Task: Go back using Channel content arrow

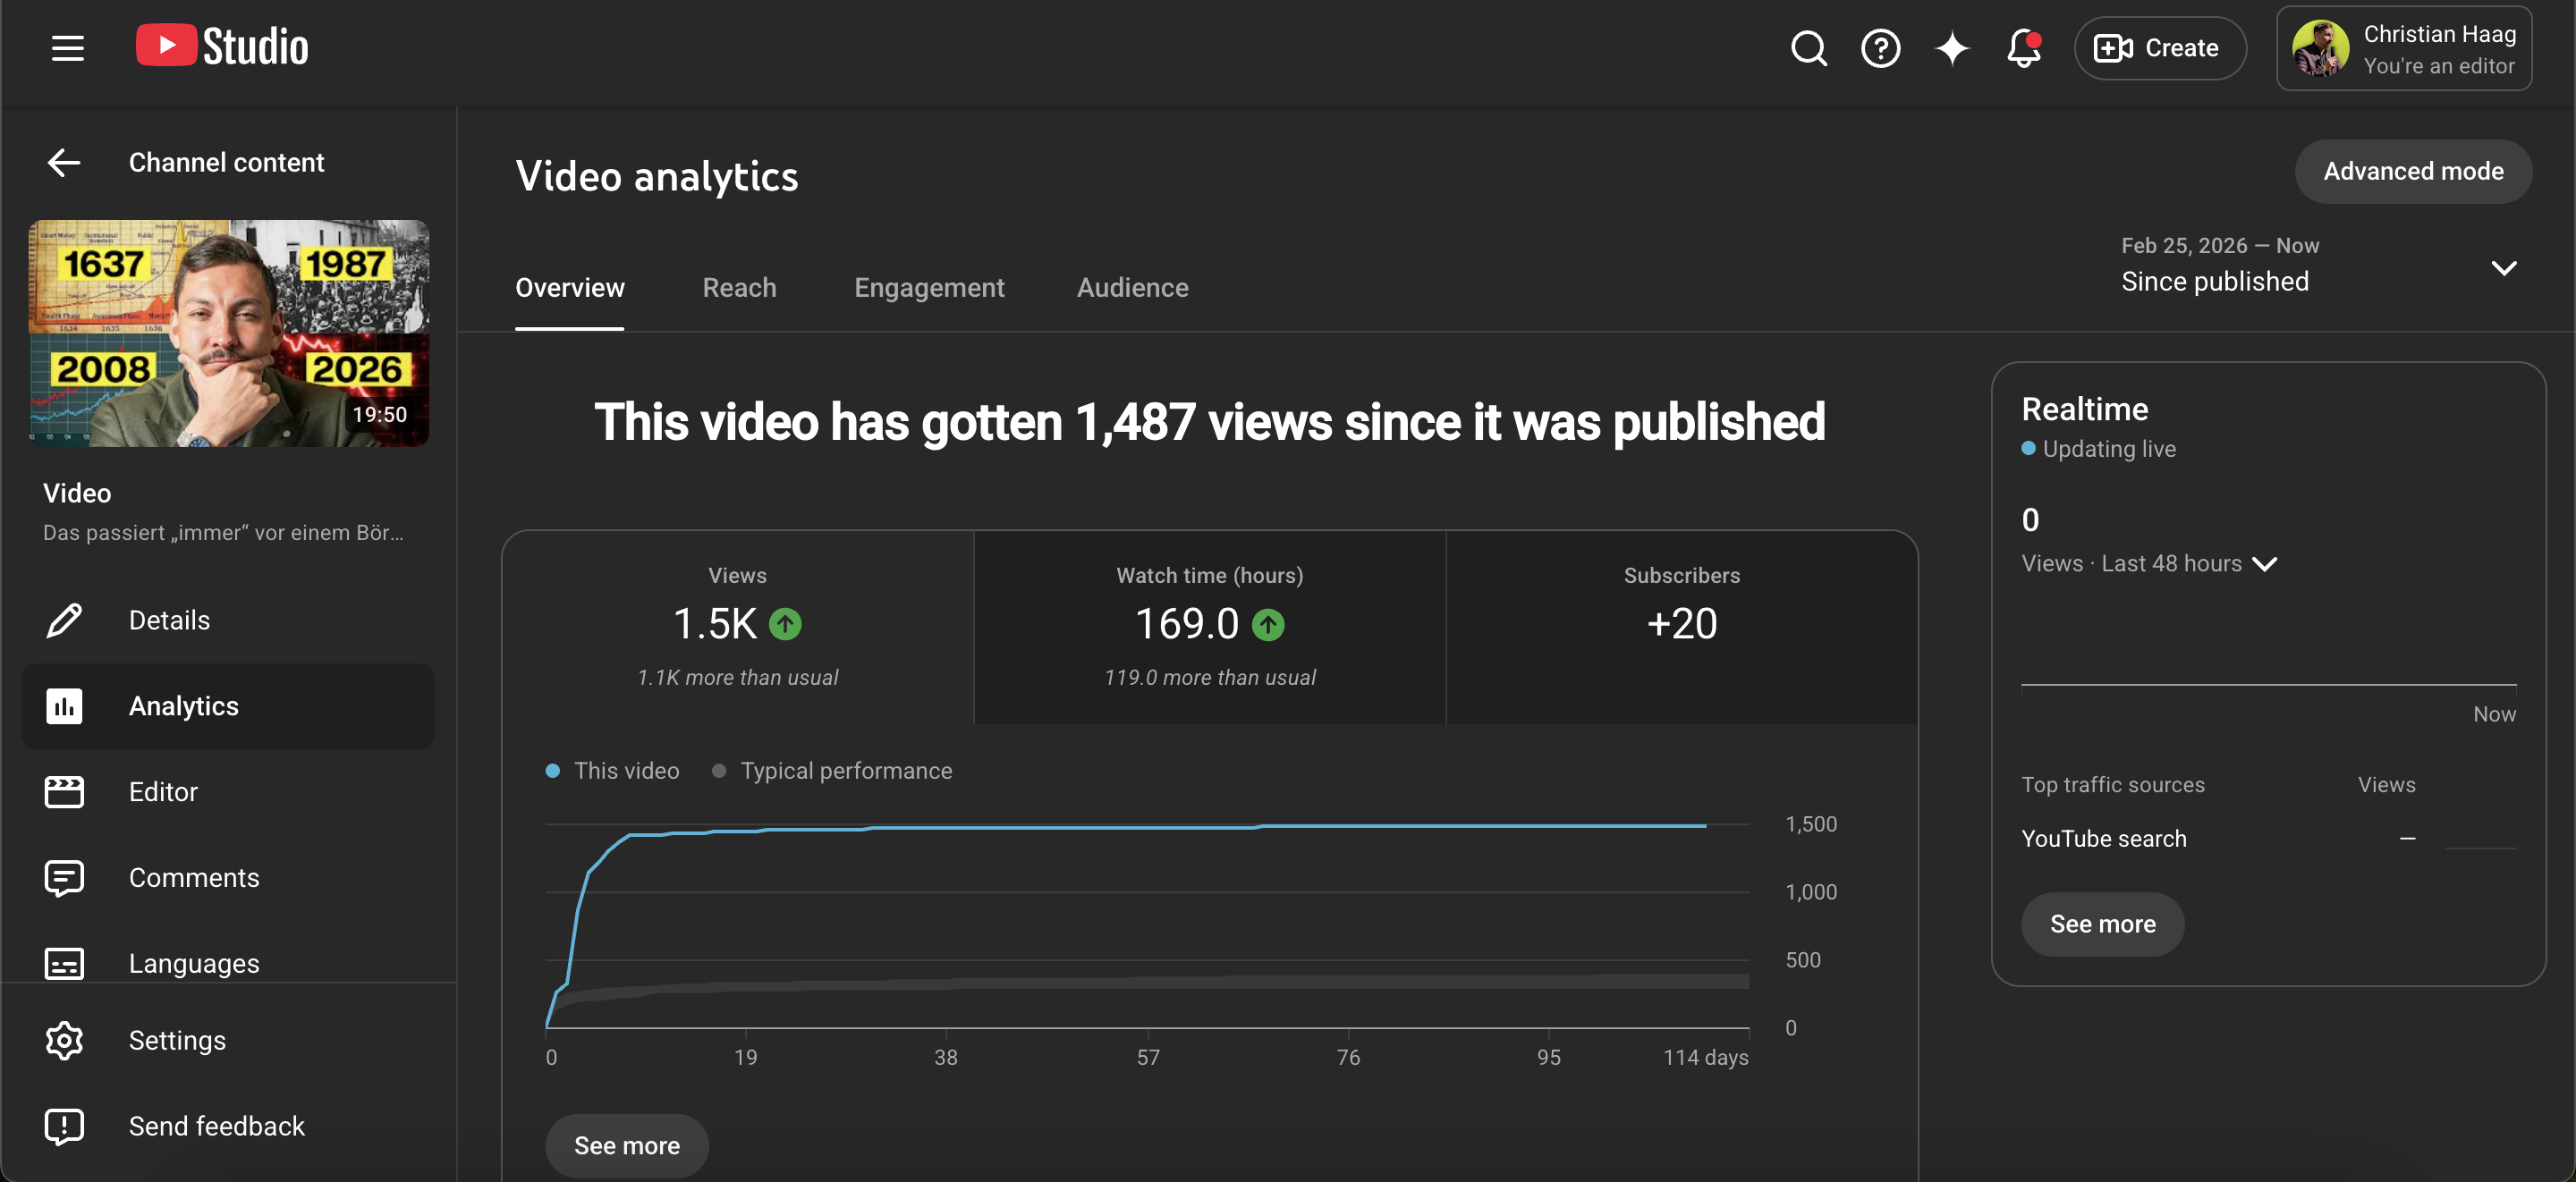Action: tap(64, 162)
